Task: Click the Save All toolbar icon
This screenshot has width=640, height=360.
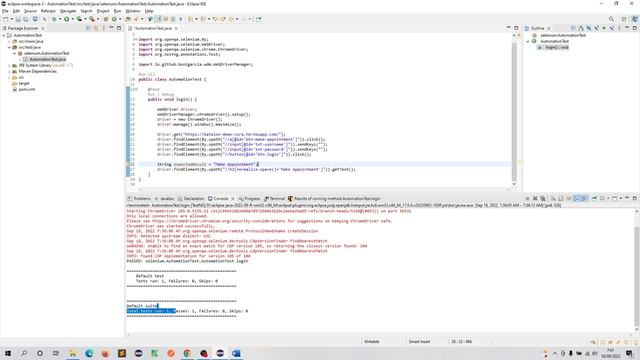Action: pos(26,19)
